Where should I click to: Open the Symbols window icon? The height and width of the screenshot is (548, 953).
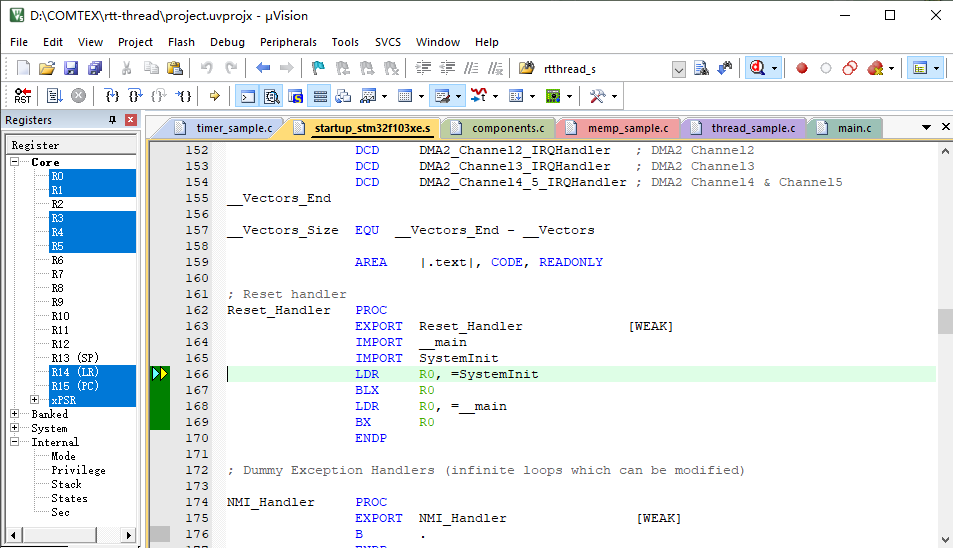[x=296, y=96]
